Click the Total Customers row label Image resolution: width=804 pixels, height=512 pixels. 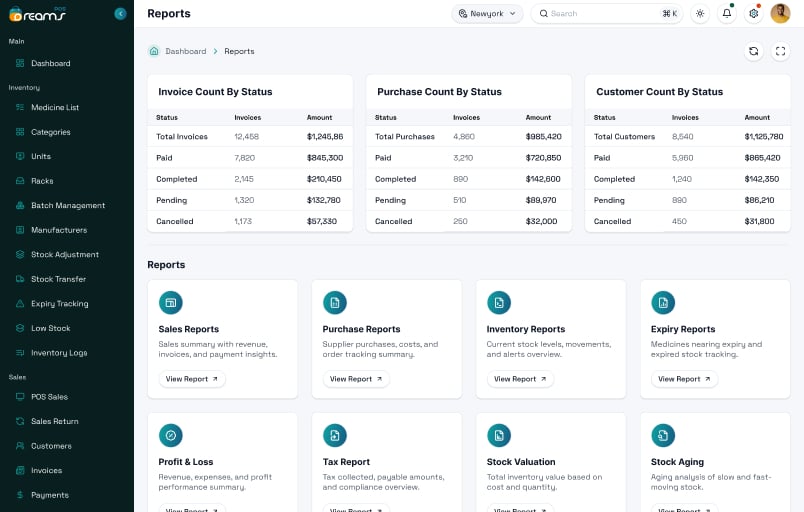pos(624,137)
